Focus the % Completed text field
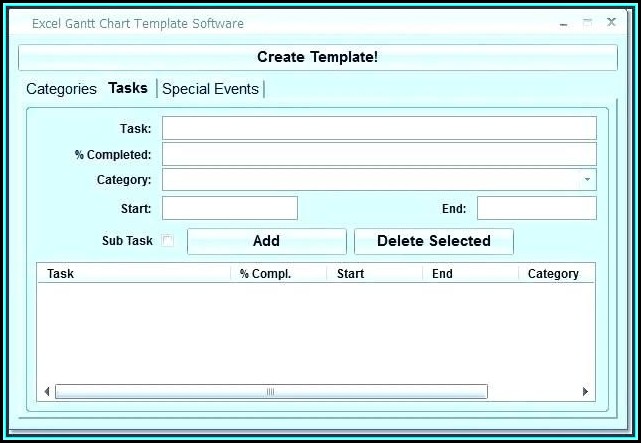Viewport: 641px width, 443px height. [x=379, y=154]
